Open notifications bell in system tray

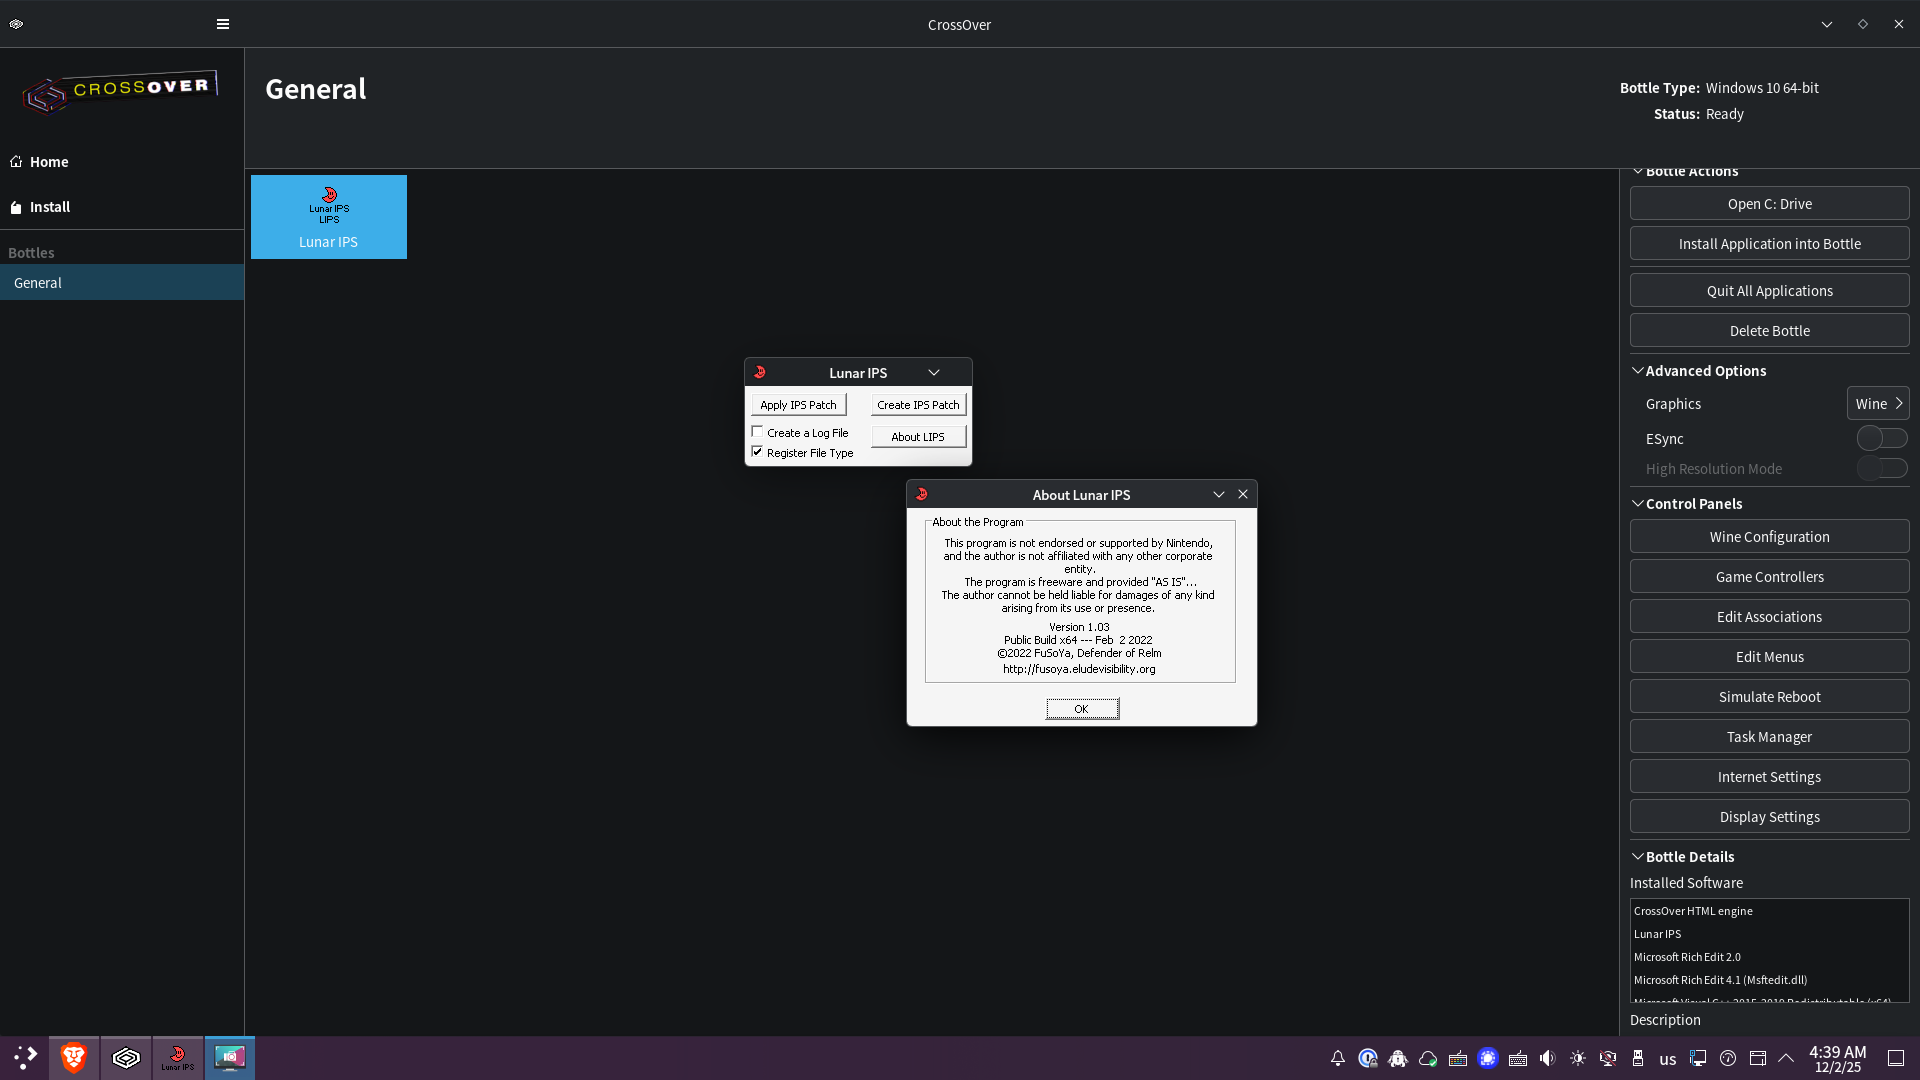point(1338,1058)
